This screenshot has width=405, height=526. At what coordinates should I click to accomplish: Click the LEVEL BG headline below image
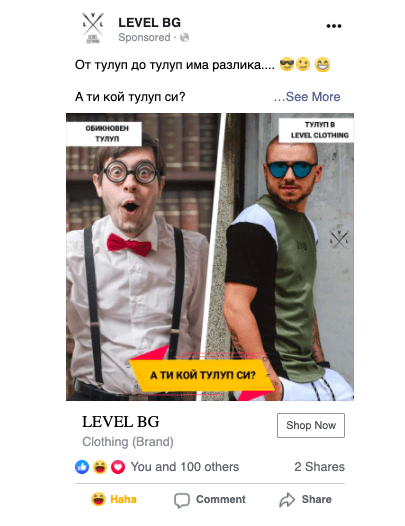(121, 422)
